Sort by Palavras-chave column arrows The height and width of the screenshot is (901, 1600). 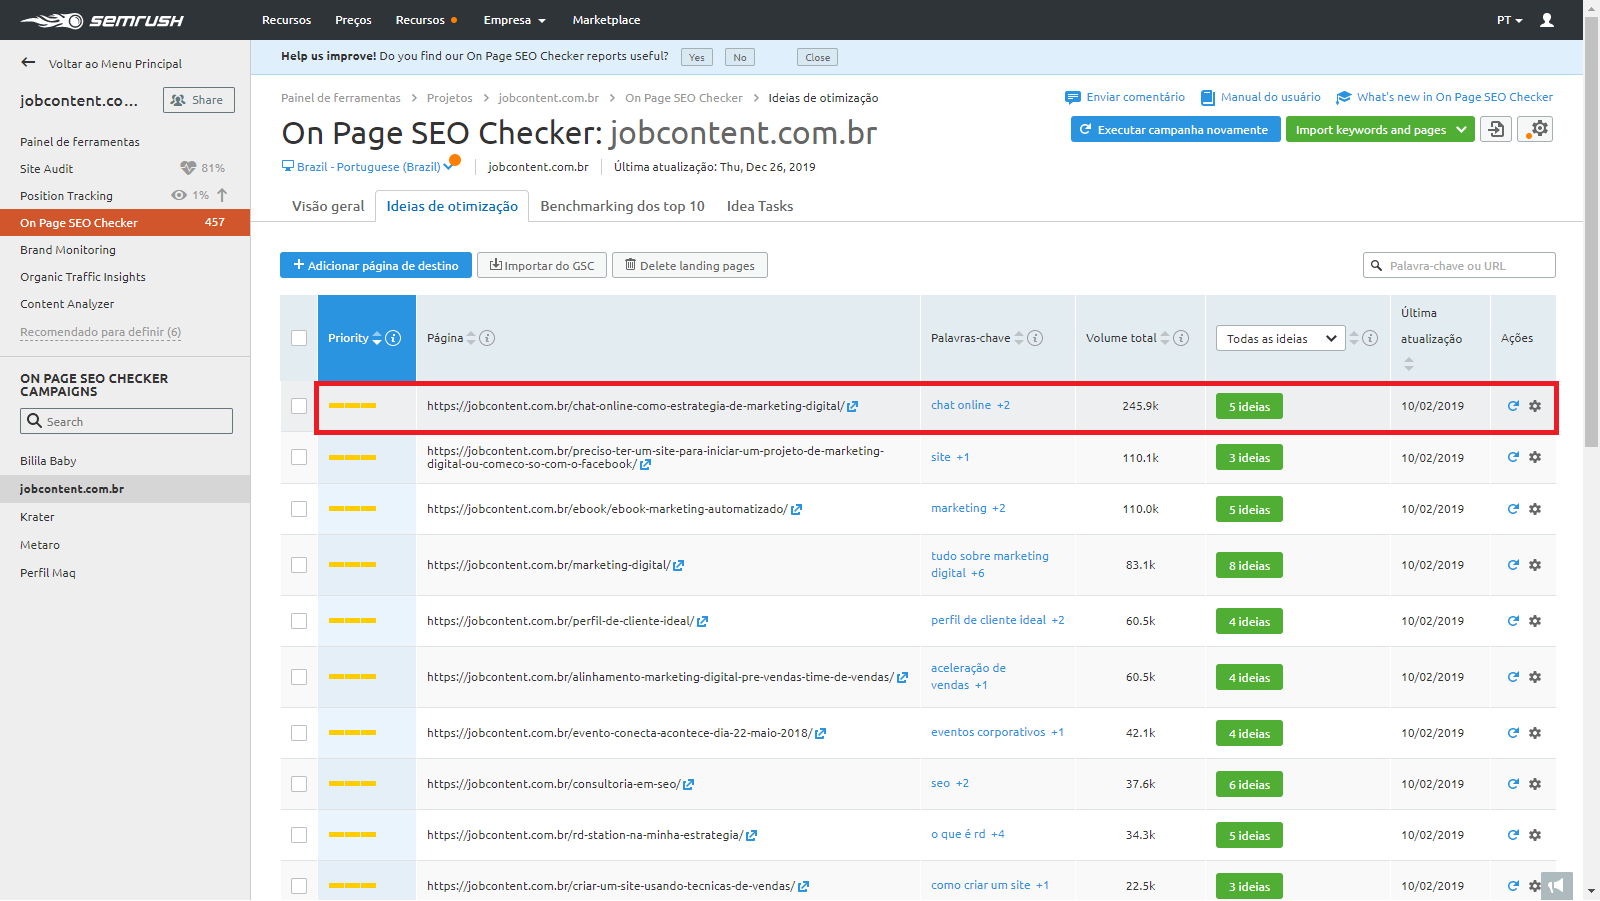click(x=1019, y=338)
